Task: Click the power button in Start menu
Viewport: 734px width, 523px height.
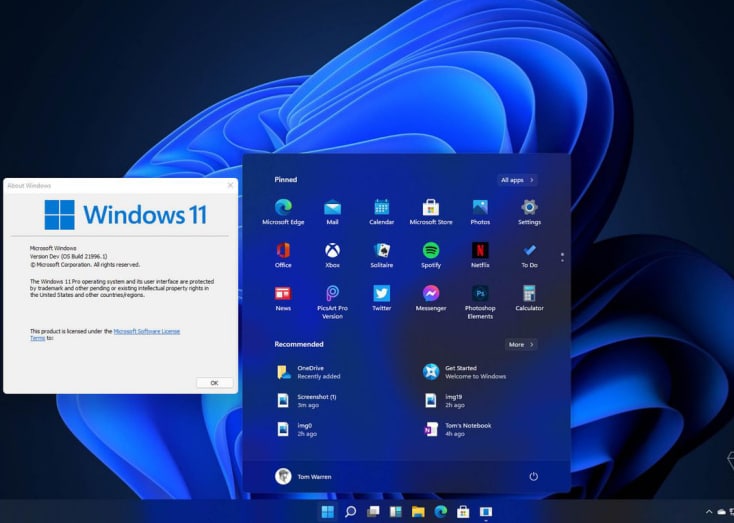Action: pos(533,477)
